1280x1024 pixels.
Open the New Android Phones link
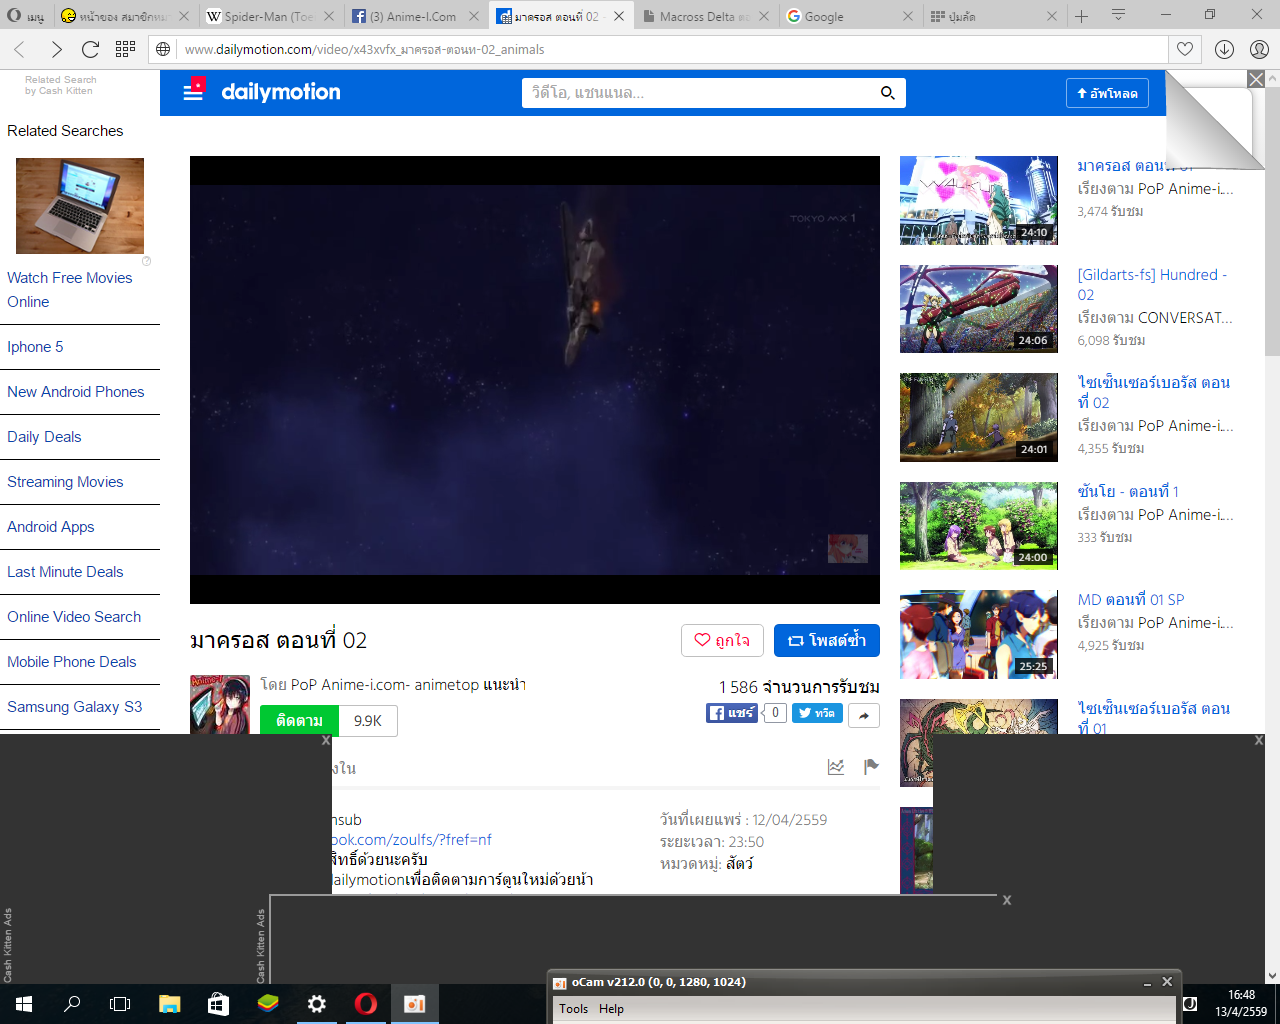click(76, 392)
